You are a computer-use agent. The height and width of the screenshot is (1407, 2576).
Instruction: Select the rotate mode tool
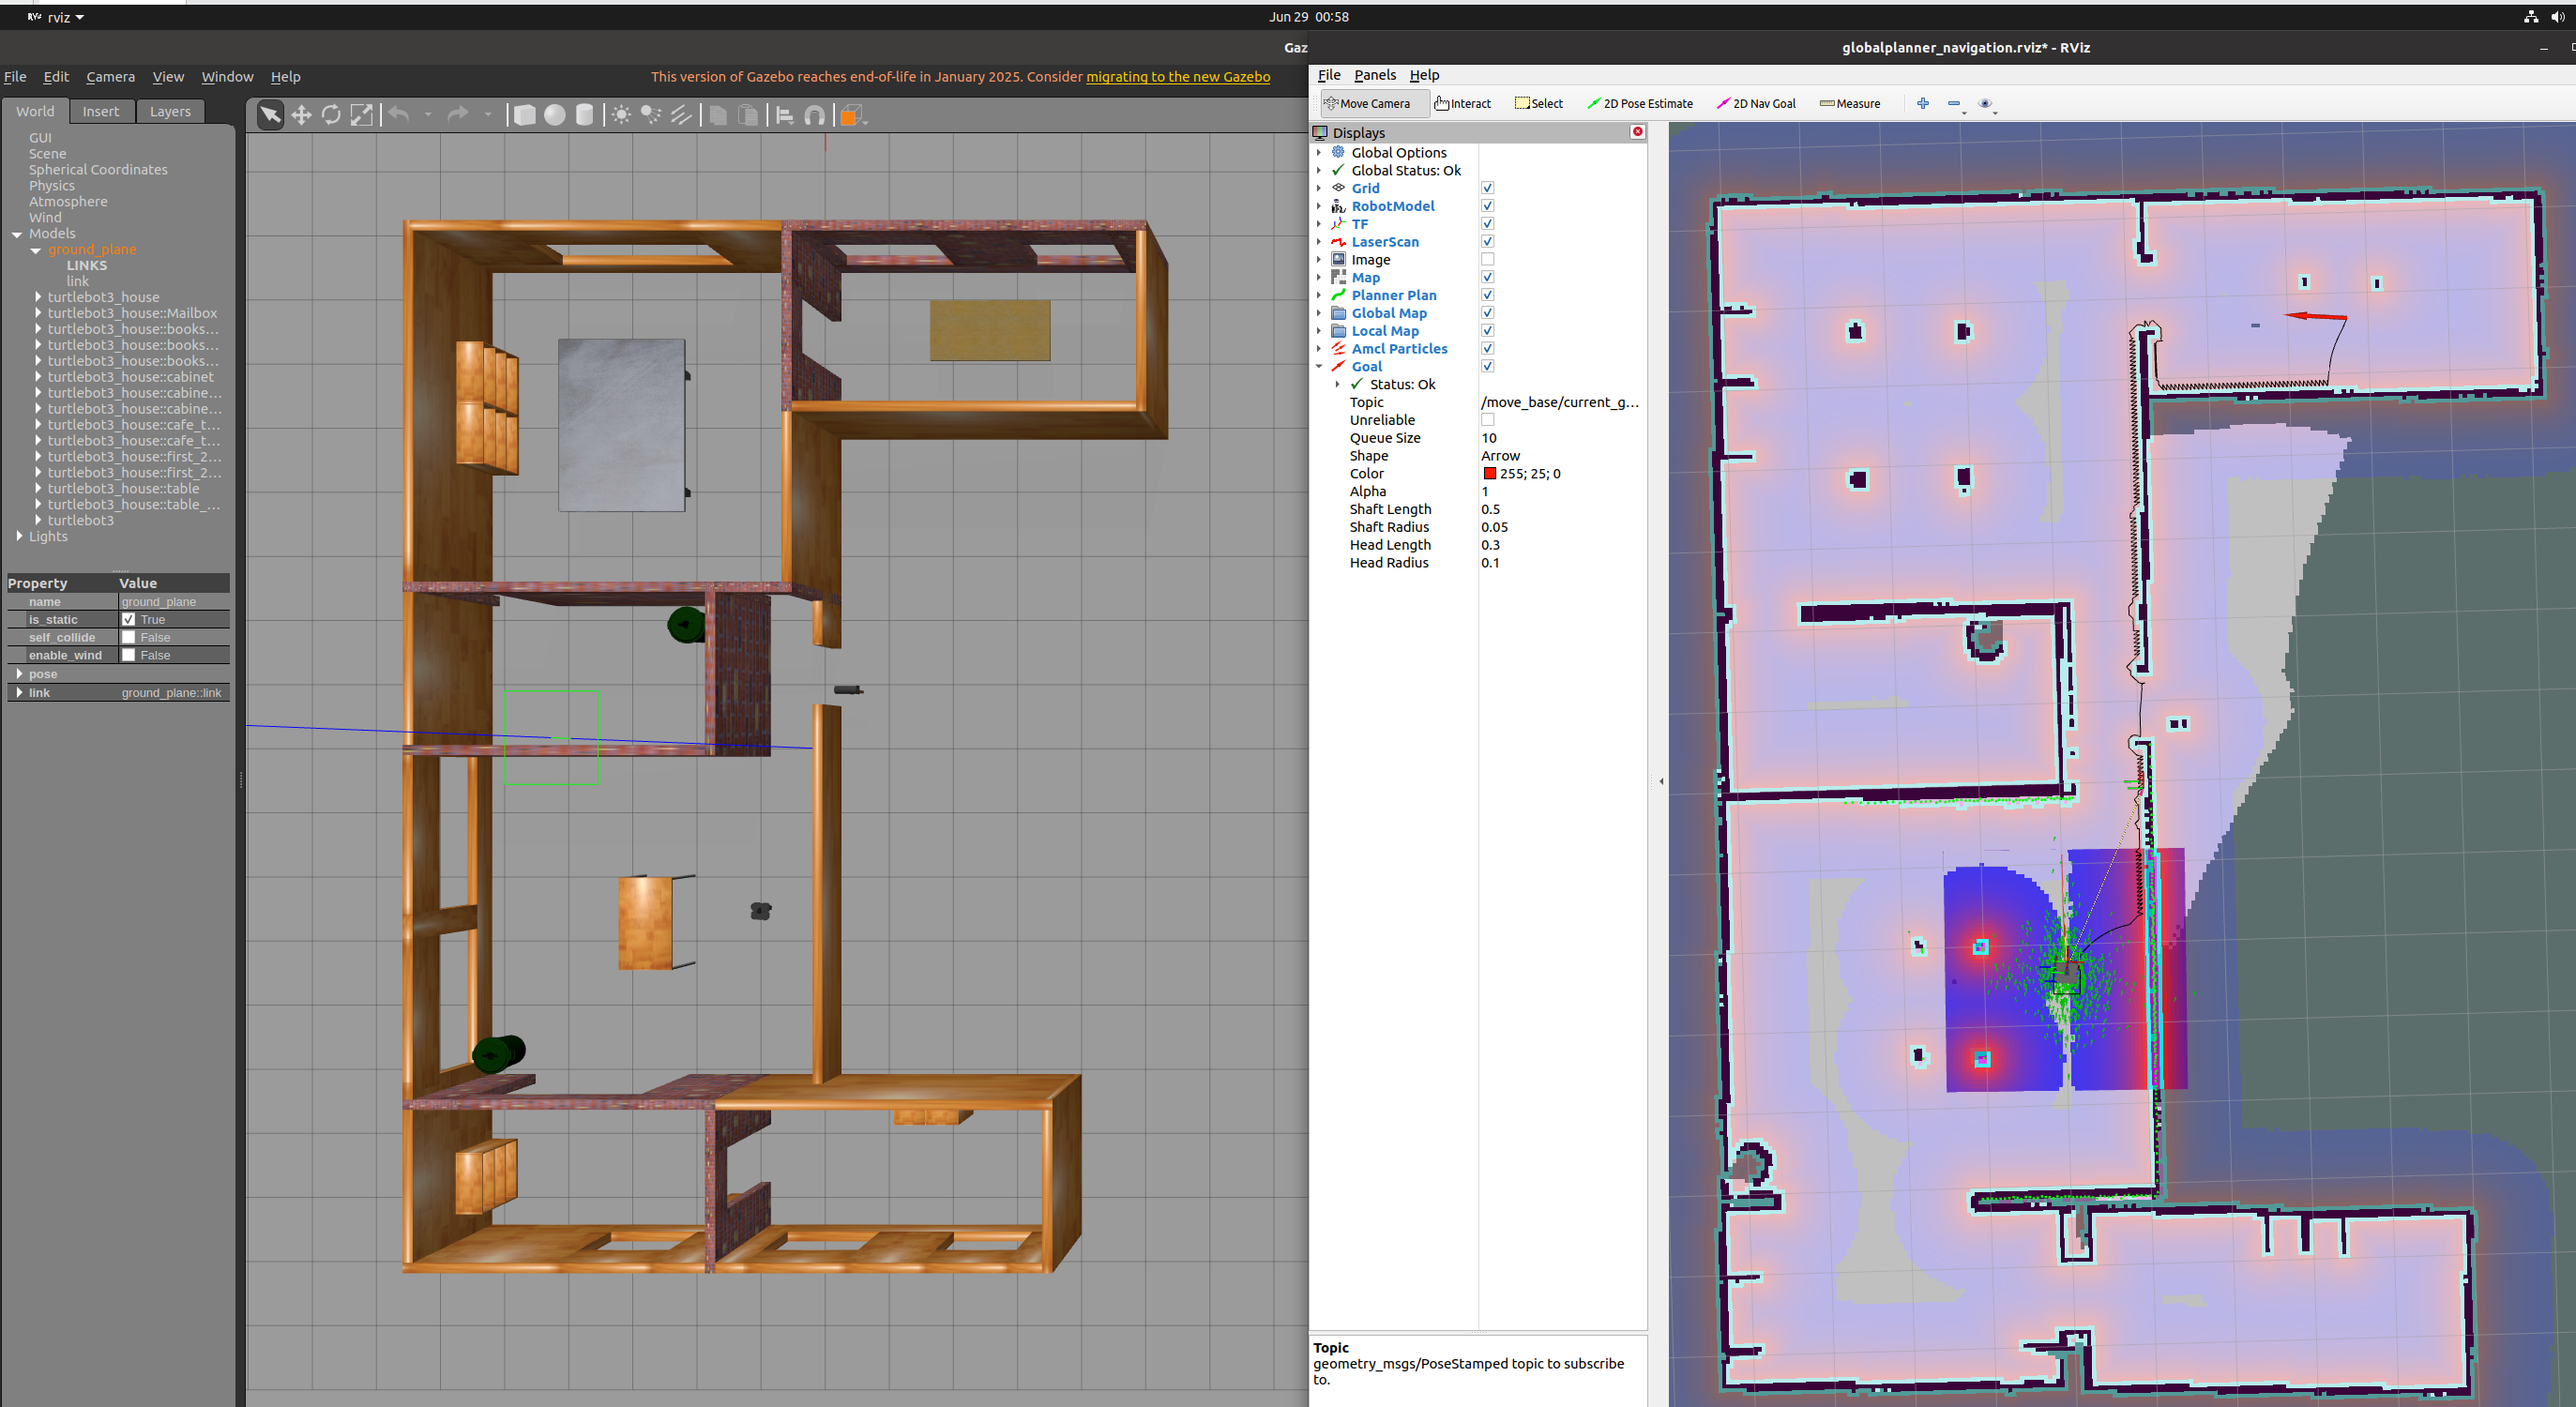click(331, 115)
